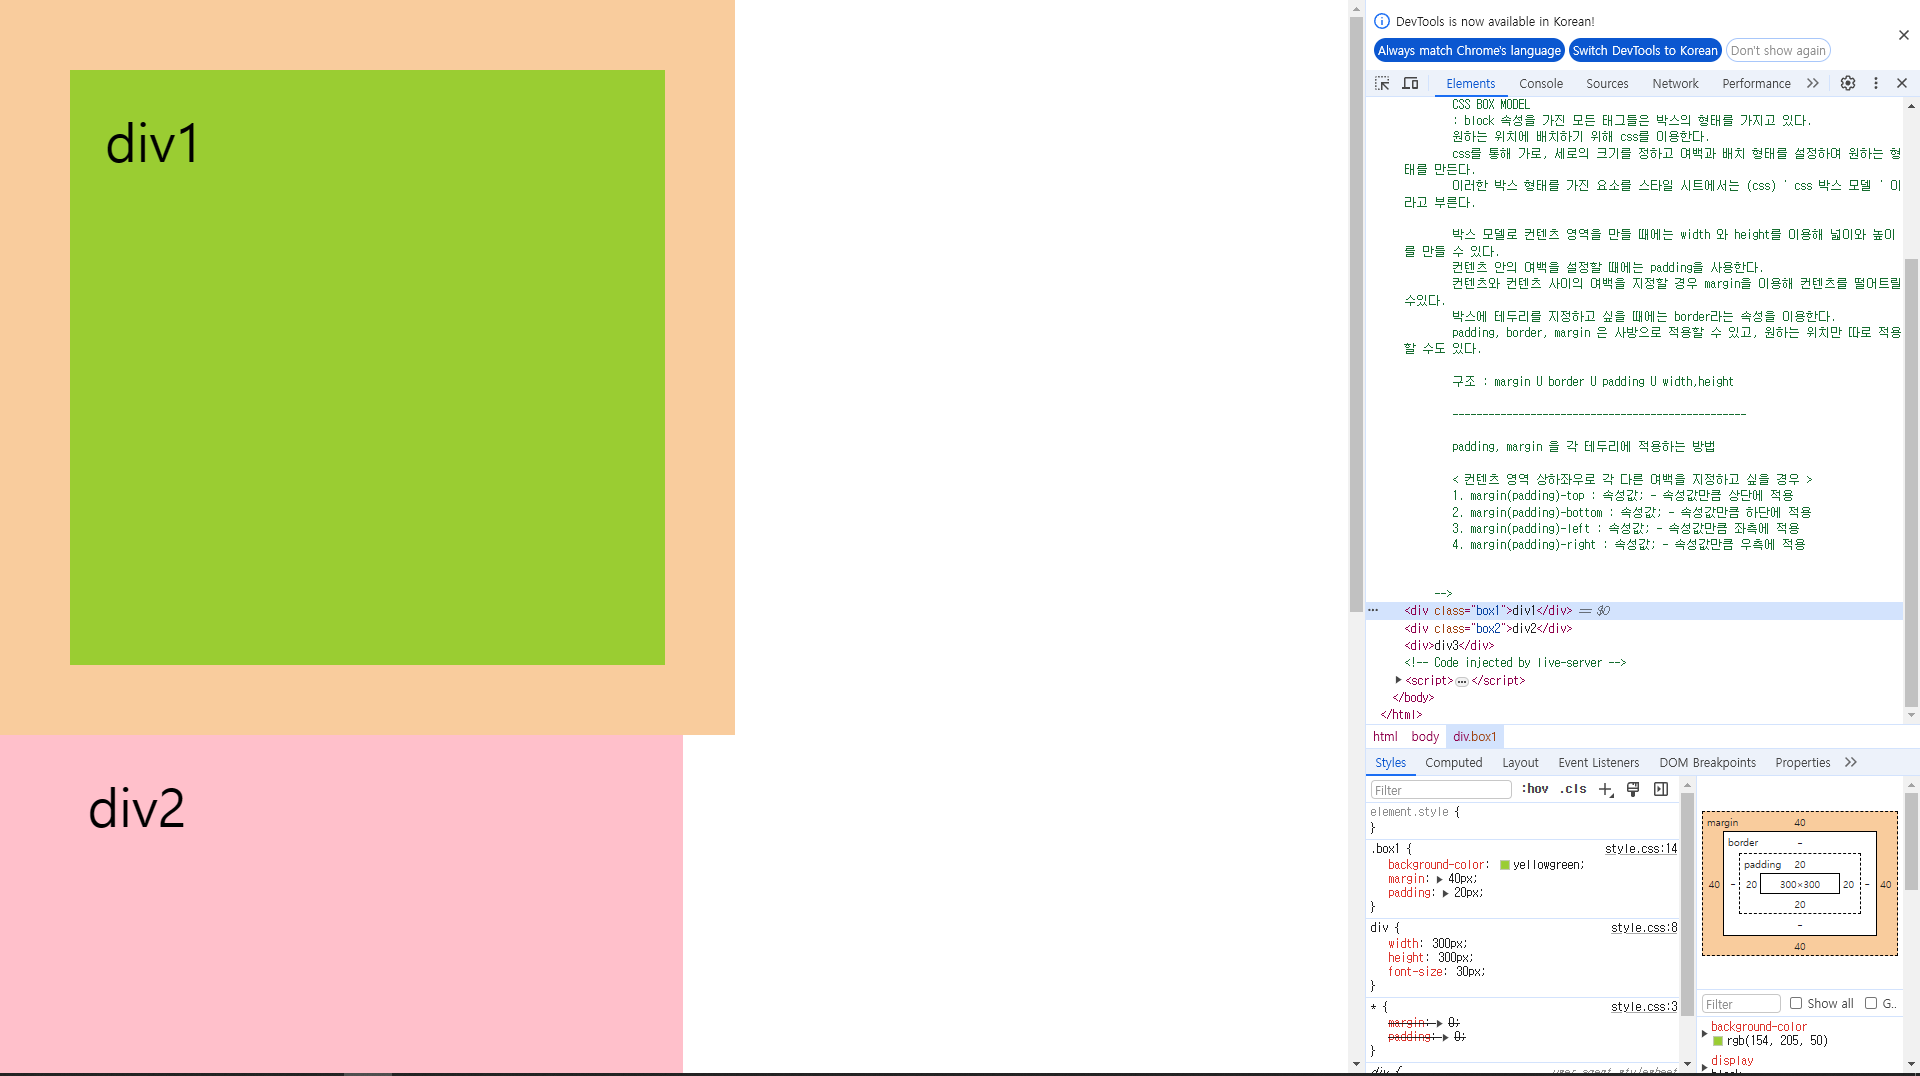
Task: Open the style.css:14 source link
Action: click(x=1641, y=848)
